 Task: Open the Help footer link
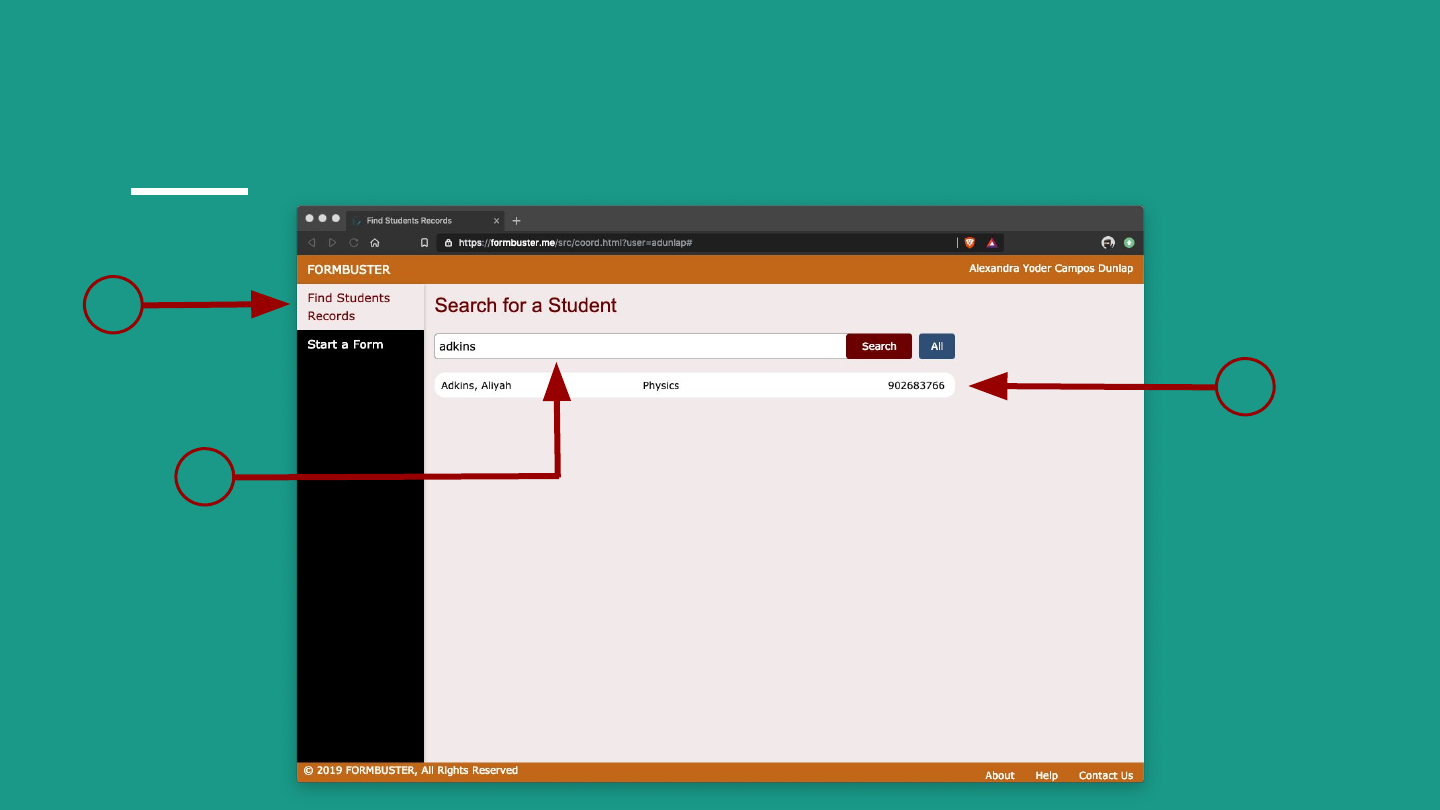1047,775
